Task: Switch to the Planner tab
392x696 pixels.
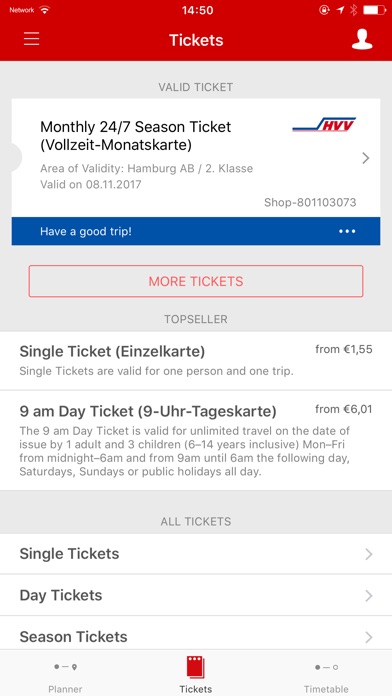Action: pos(65,674)
